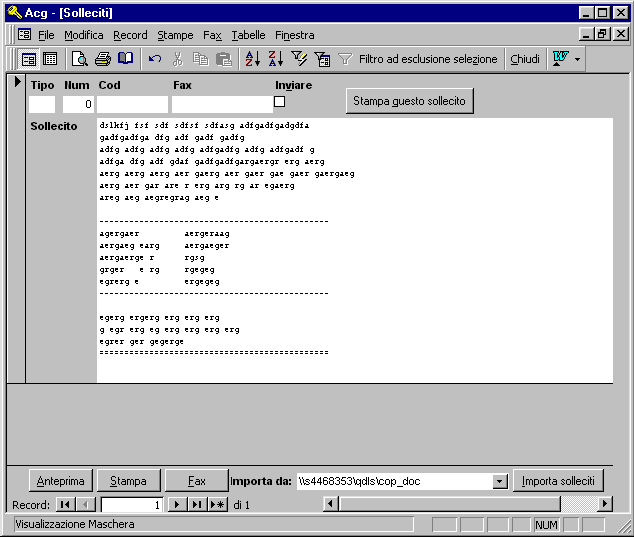Click the Anteprima button

[61, 481]
